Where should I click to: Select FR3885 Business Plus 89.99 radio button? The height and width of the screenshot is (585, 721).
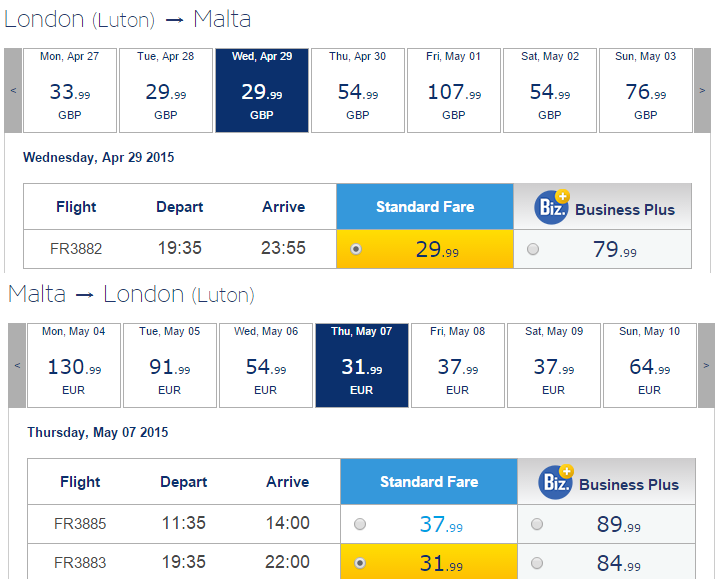coord(537,524)
